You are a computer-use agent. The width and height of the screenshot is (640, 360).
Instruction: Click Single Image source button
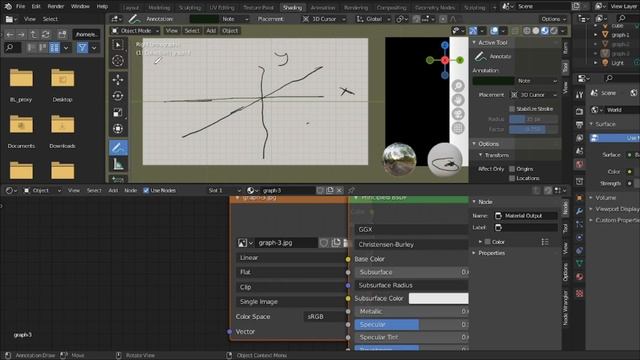[291, 302]
